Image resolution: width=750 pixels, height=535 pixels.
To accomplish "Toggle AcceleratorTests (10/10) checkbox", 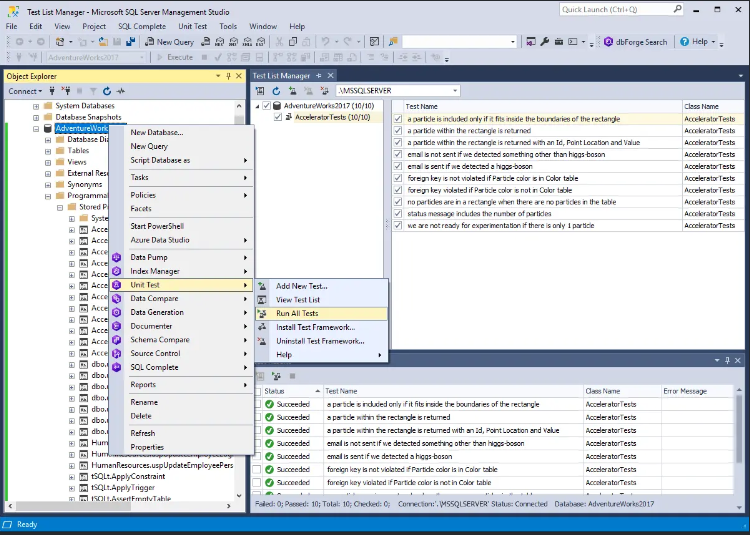I will coord(278,117).
